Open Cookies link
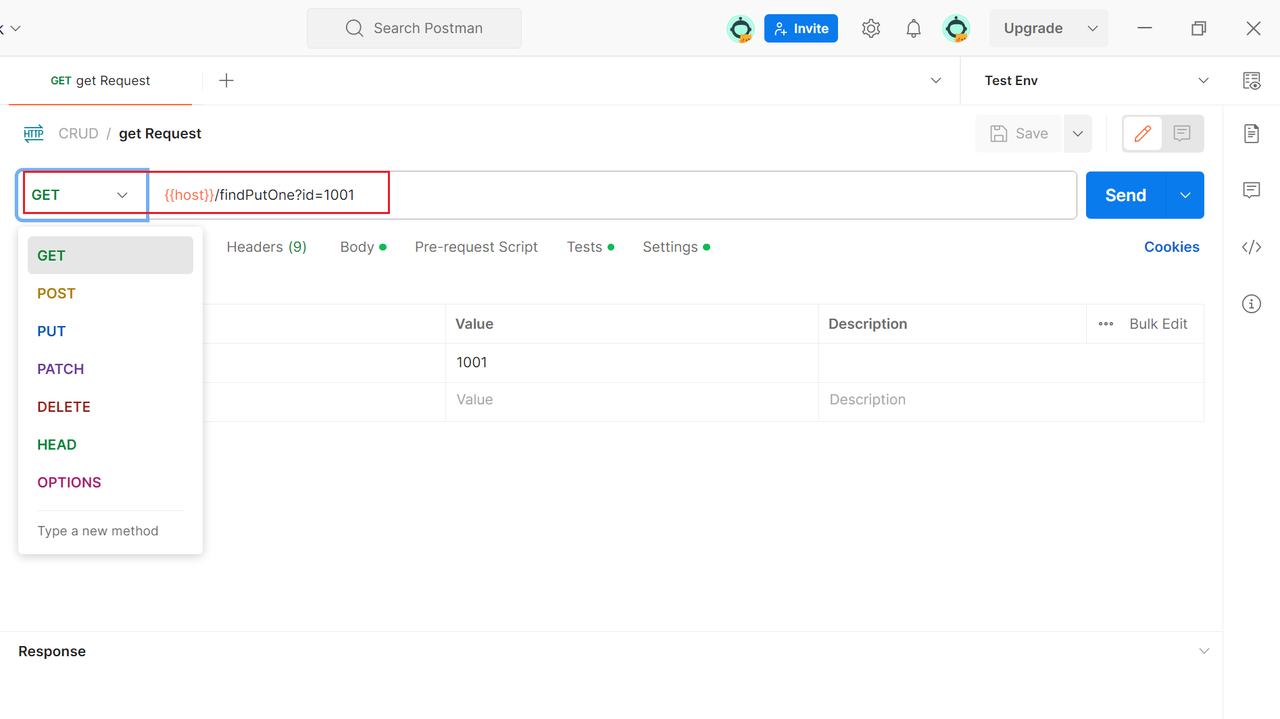This screenshot has height=719, width=1280. coord(1171,247)
